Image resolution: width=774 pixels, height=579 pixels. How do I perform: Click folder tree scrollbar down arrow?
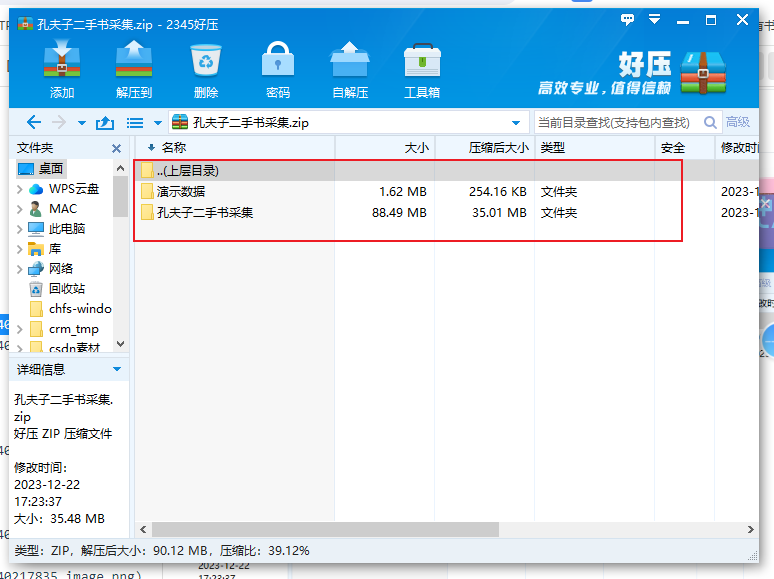(x=120, y=344)
